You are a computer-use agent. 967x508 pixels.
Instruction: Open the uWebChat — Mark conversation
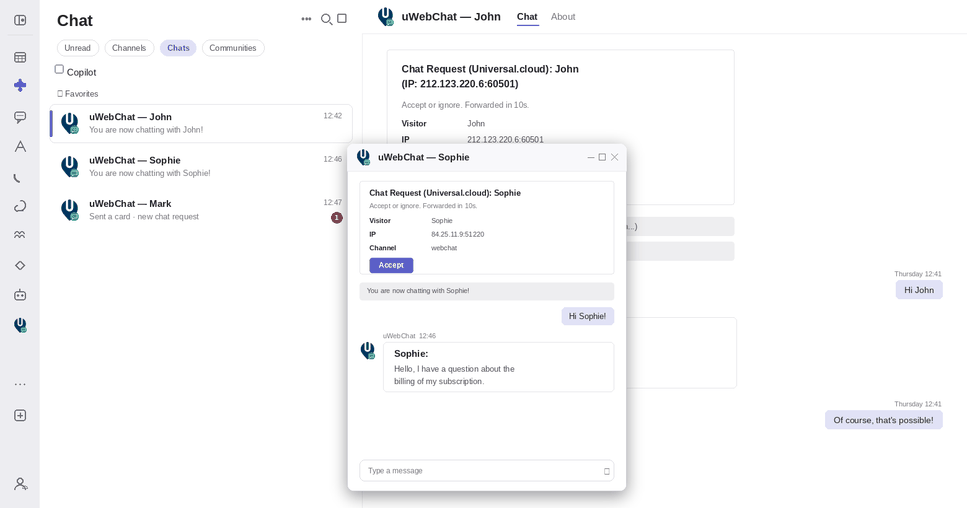click(x=201, y=210)
